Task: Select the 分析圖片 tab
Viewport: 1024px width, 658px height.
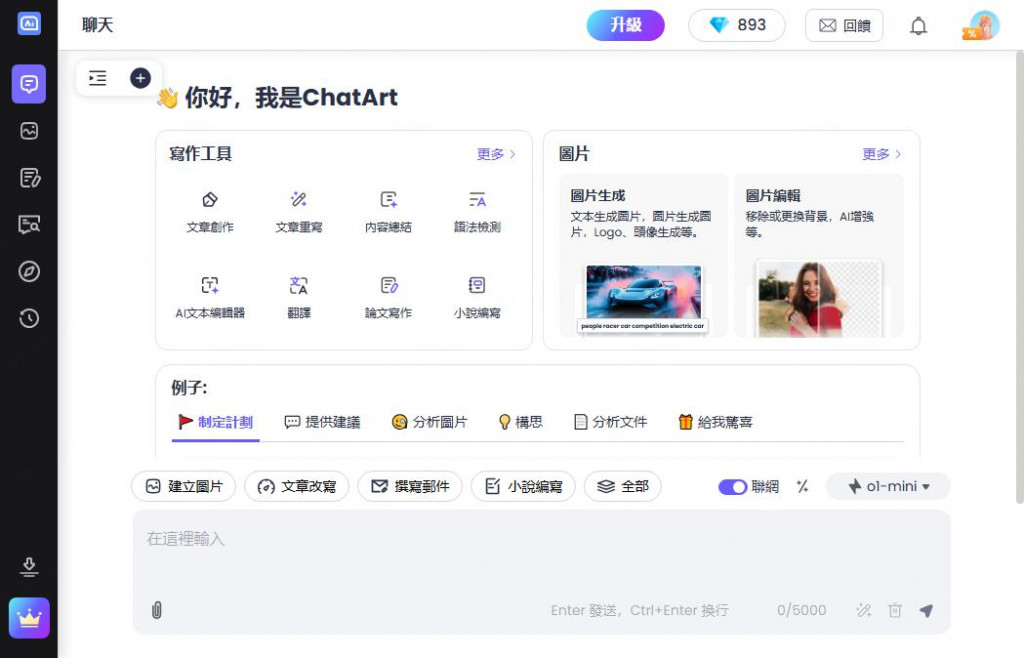Action: [x=430, y=422]
